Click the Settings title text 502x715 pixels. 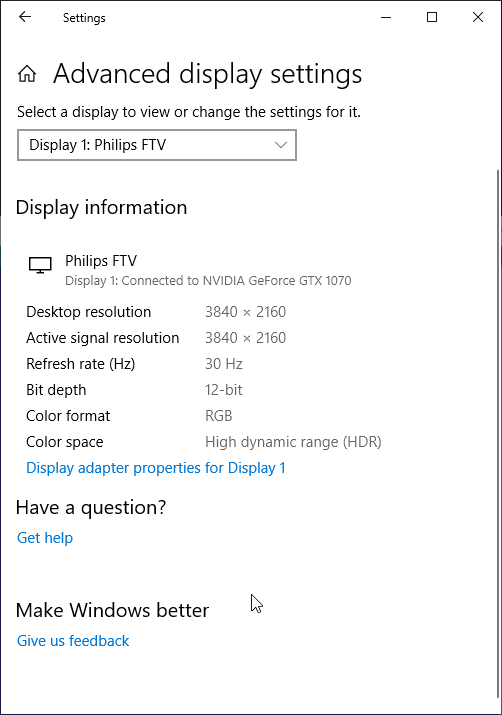coord(84,18)
